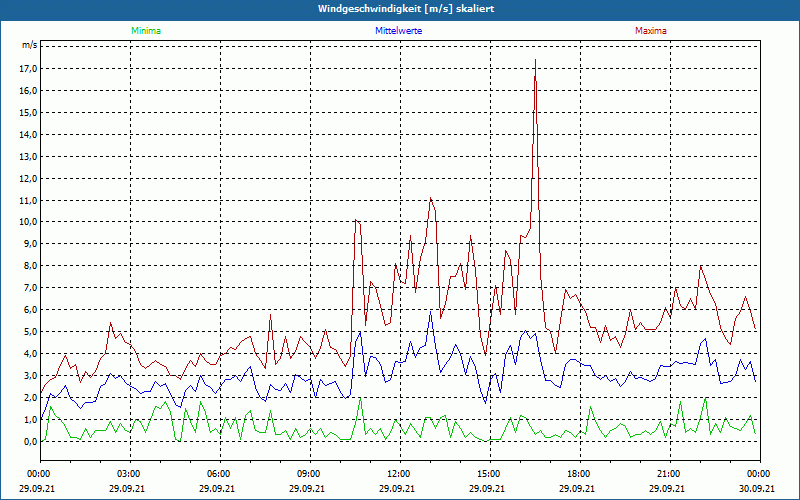The height and width of the screenshot is (500, 800).
Task: Click the 5,0 y-axis value
Action: click(31, 331)
